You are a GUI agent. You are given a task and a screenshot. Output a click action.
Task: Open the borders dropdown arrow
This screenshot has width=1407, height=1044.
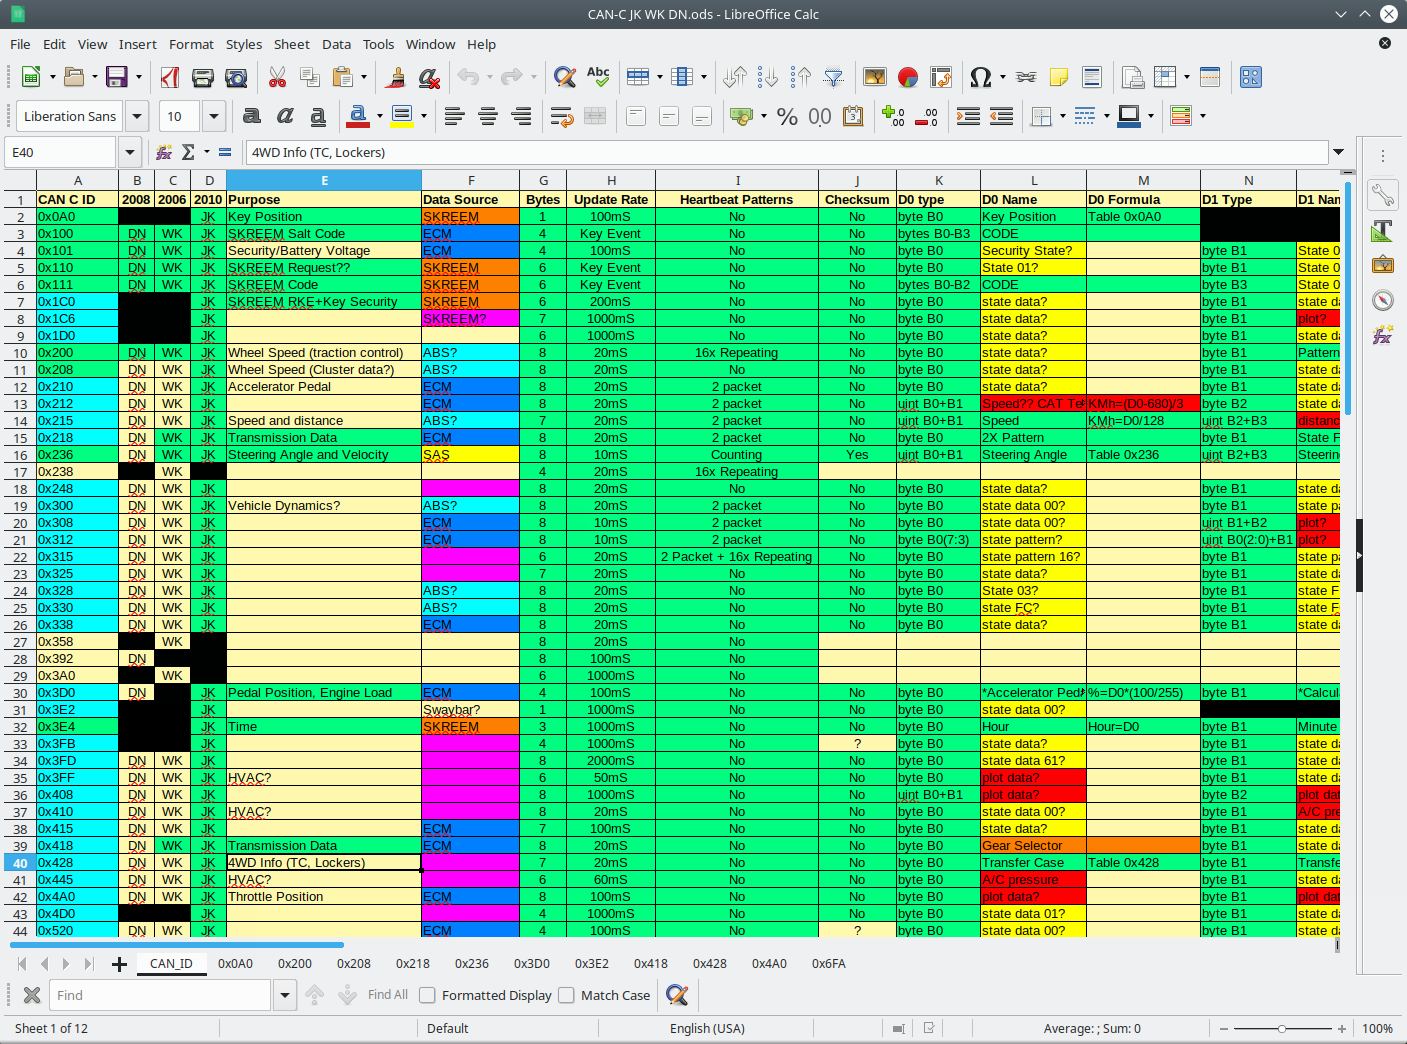pyautogui.click(x=1063, y=116)
